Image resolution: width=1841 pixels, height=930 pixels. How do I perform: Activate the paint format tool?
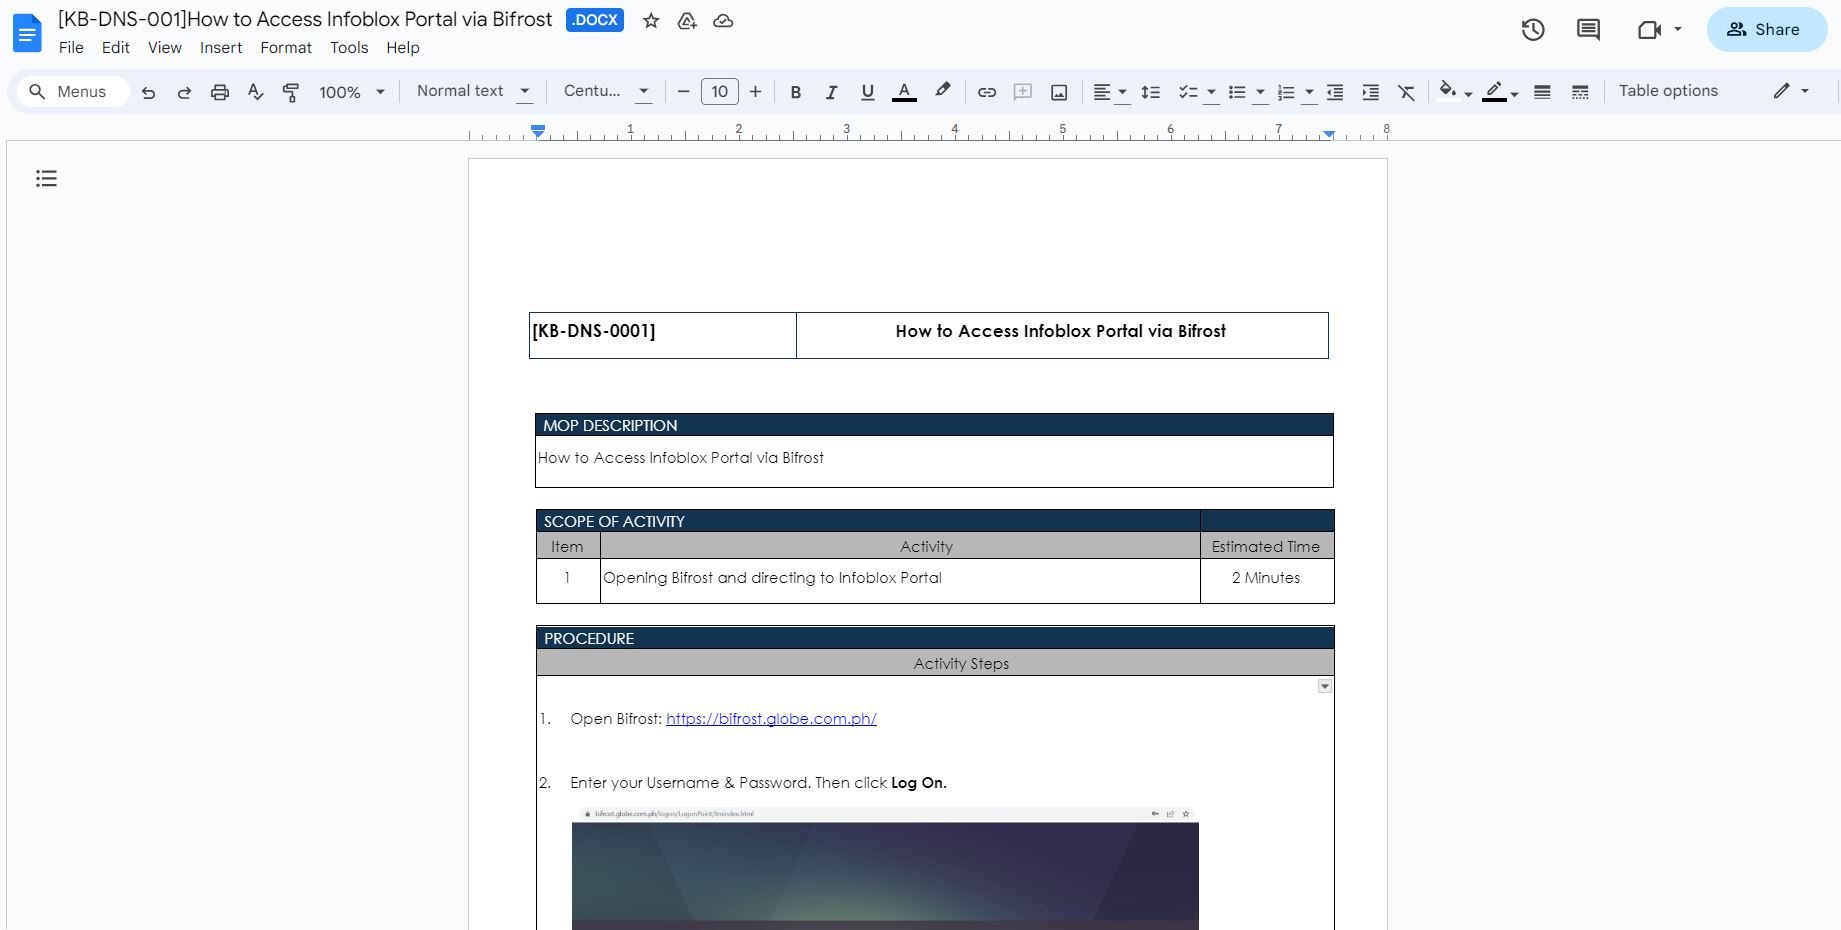tap(291, 92)
